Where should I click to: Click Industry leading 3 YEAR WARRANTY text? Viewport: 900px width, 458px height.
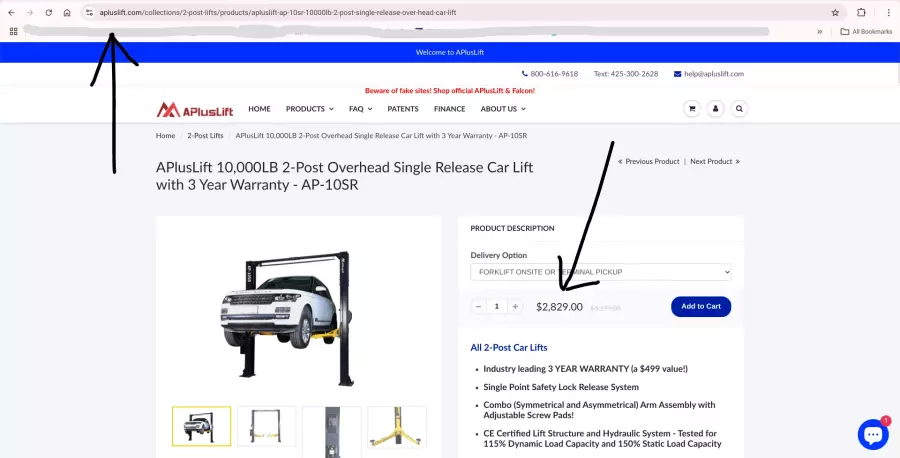coord(585,368)
